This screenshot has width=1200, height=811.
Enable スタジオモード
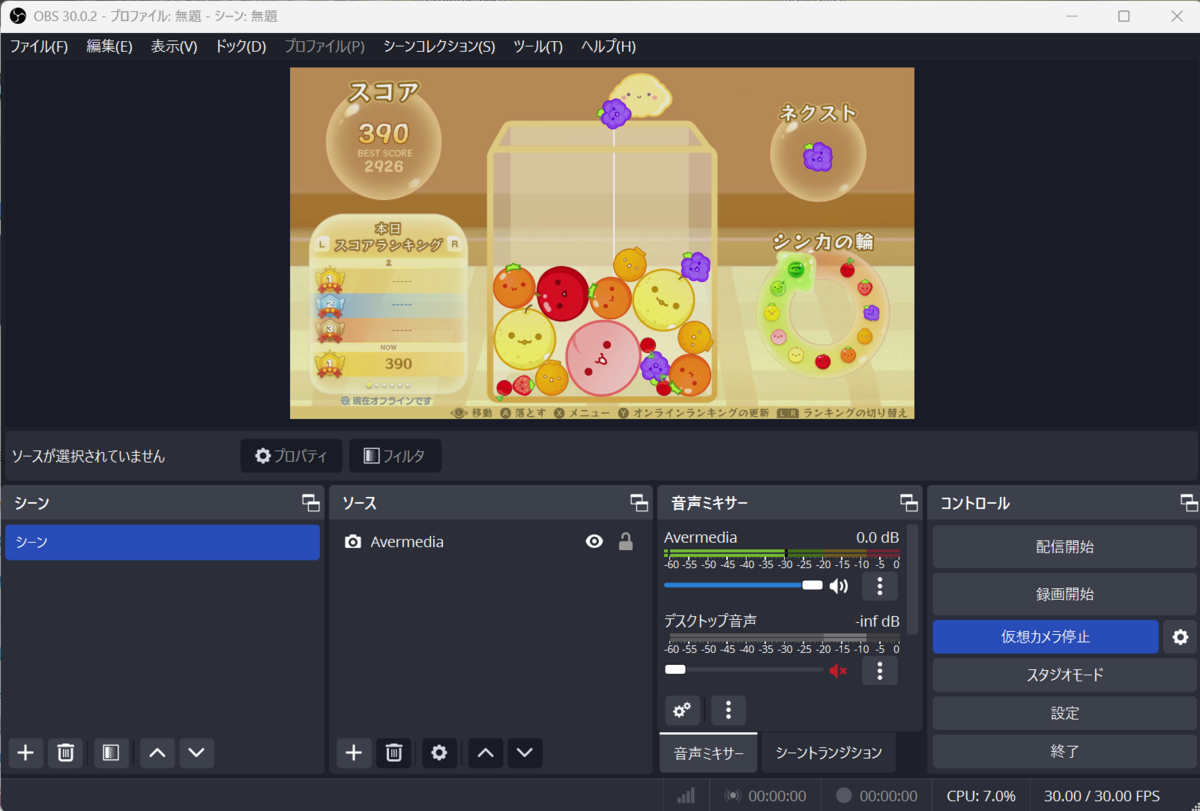1064,675
